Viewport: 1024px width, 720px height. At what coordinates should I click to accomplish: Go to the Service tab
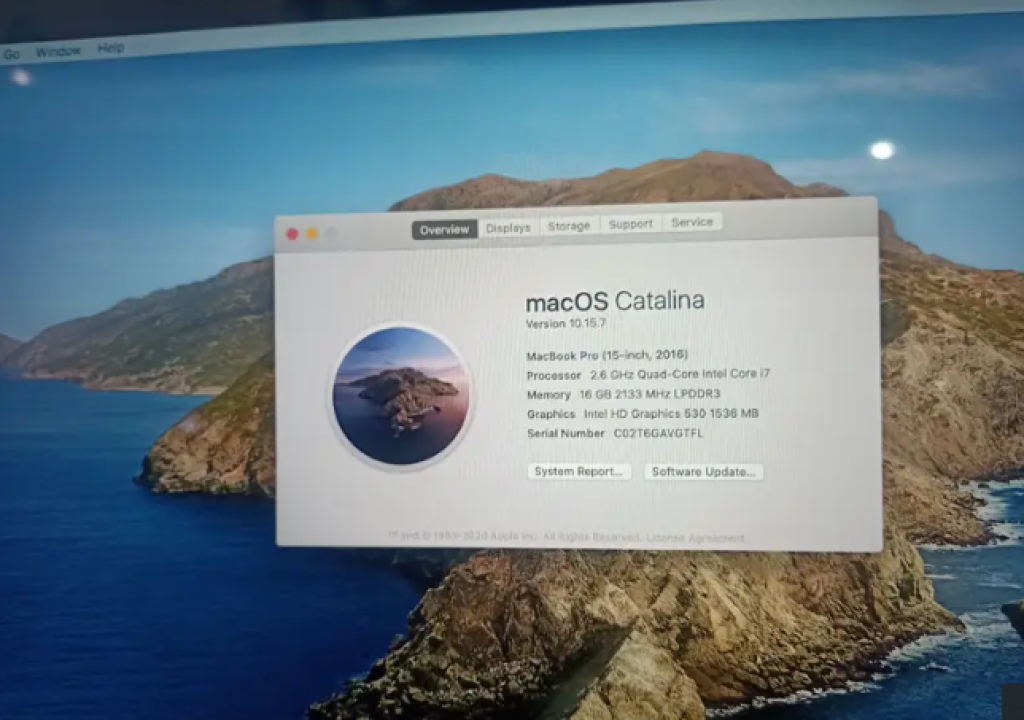[x=692, y=222]
